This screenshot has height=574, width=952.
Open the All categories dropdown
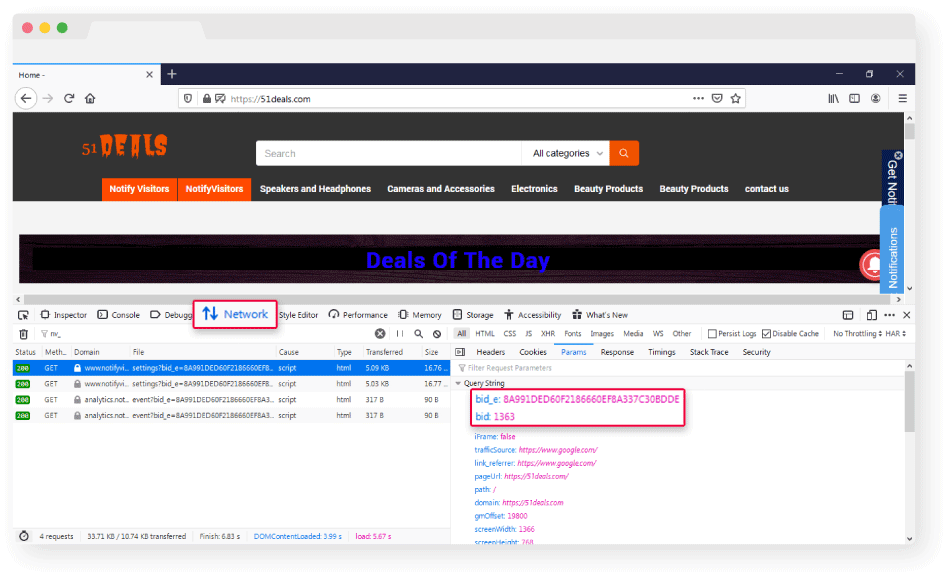[x=568, y=153]
